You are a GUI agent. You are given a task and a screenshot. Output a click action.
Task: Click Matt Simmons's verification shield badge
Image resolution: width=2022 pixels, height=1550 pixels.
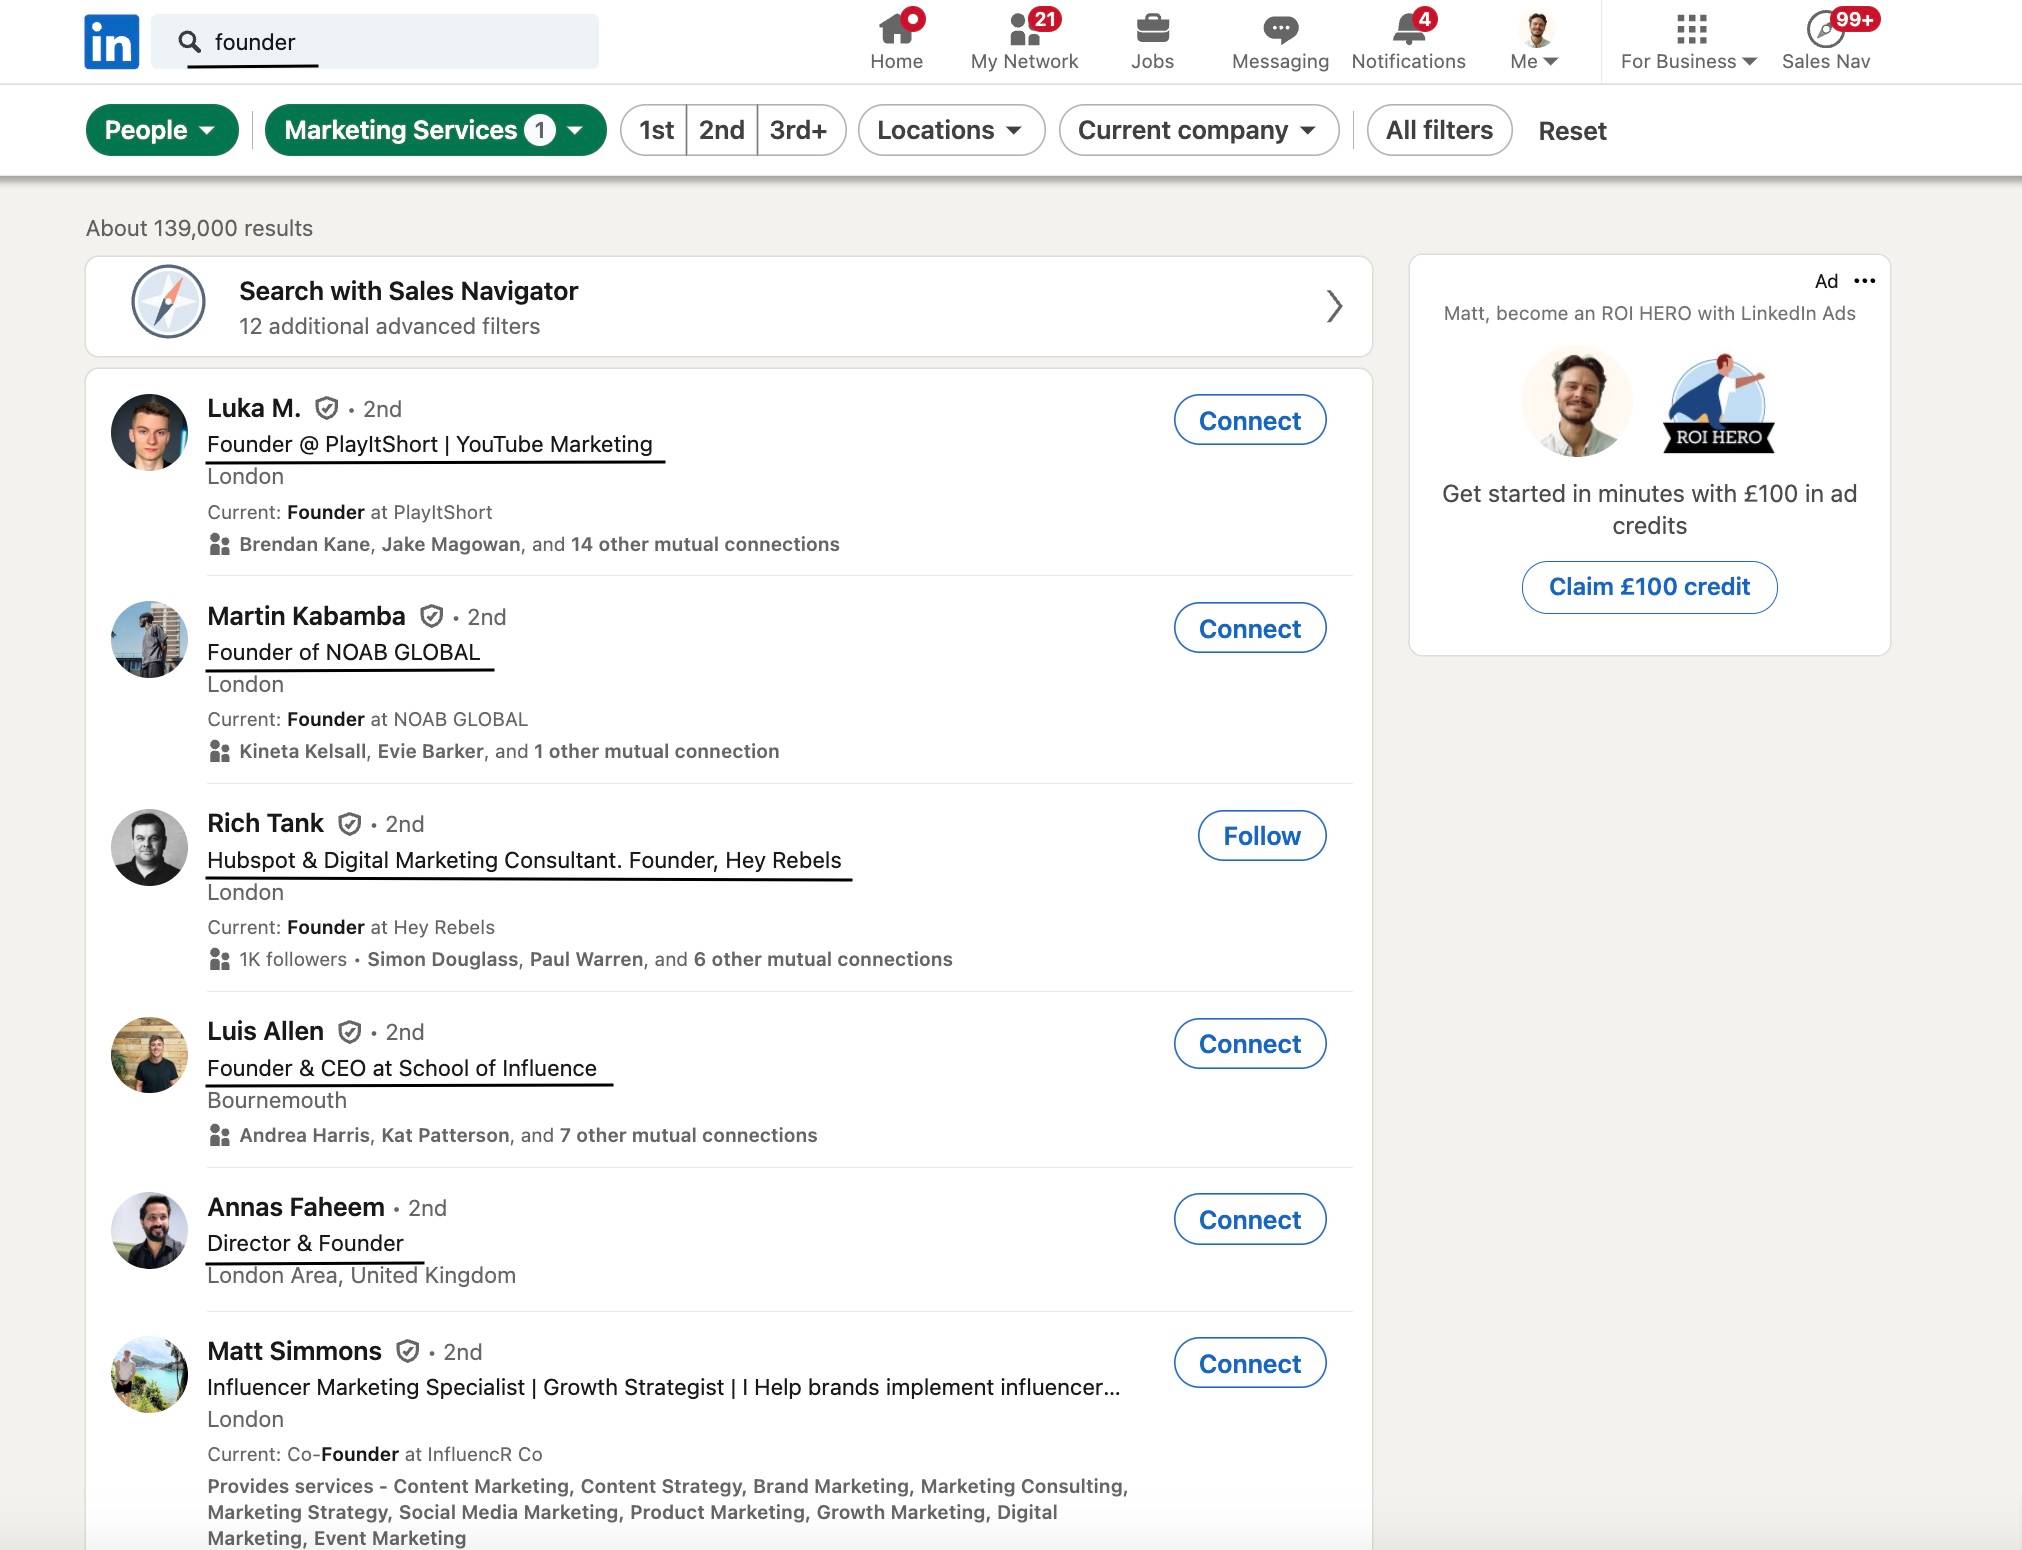(x=407, y=1352)
